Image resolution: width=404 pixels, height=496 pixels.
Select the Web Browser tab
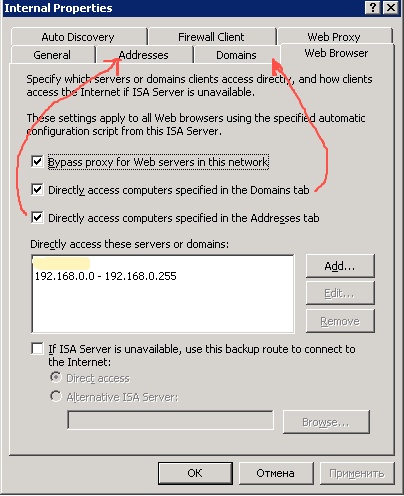pos(336,53)
